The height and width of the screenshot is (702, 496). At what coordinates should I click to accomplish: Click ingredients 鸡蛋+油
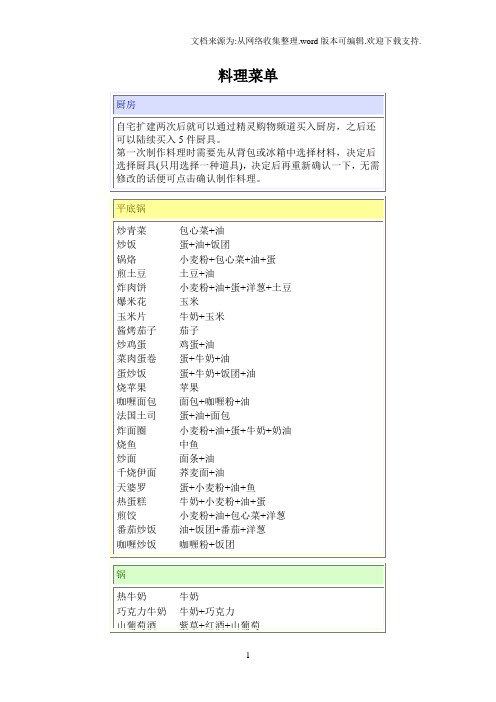pos(197,345)
